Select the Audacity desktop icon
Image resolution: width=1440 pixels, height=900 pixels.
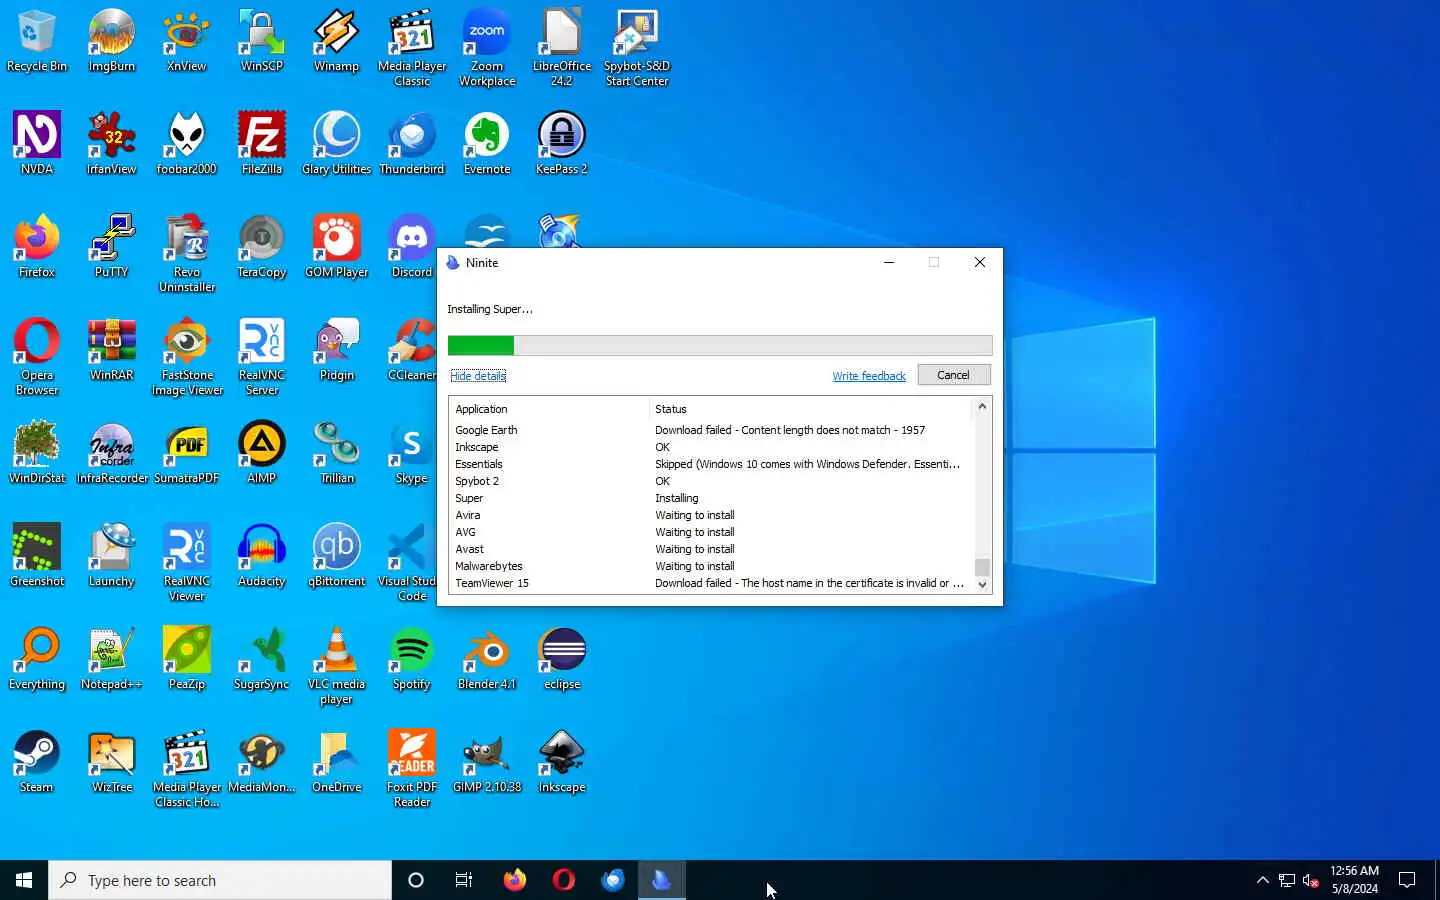coord(261,556)
